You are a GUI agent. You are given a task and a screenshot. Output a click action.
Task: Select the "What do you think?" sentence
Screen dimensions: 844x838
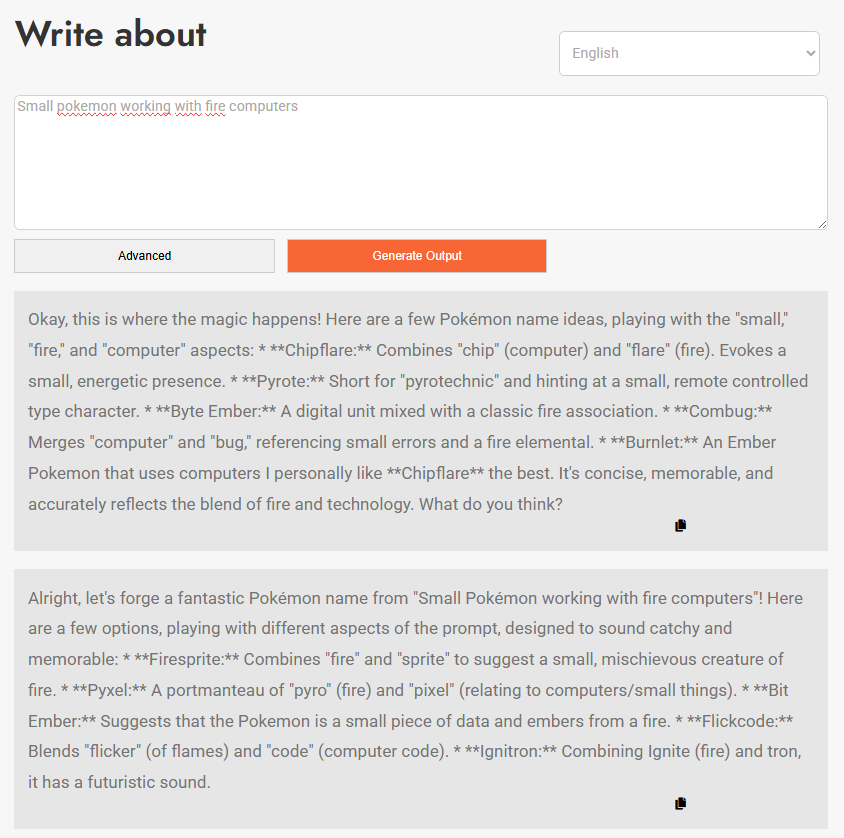490,504
